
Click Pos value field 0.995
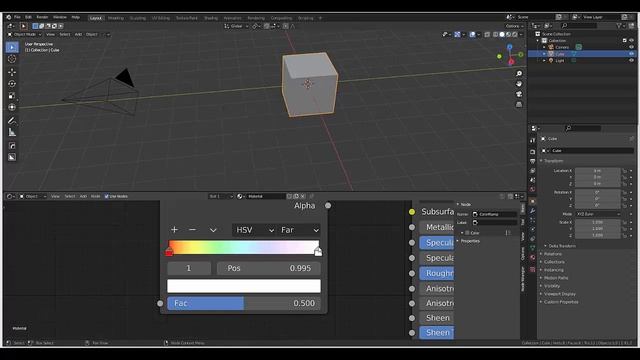click(268, 268)
